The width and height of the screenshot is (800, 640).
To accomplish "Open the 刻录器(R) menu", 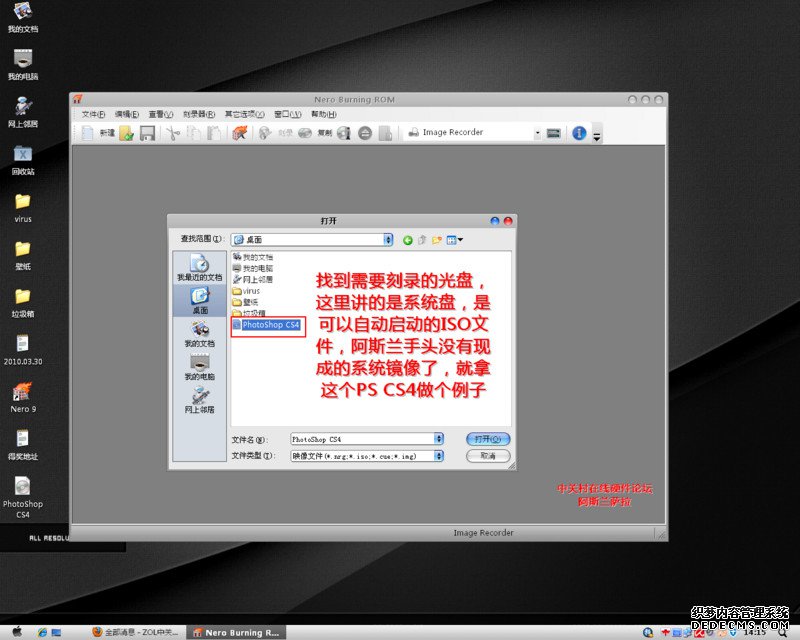I will click(199, 114).
